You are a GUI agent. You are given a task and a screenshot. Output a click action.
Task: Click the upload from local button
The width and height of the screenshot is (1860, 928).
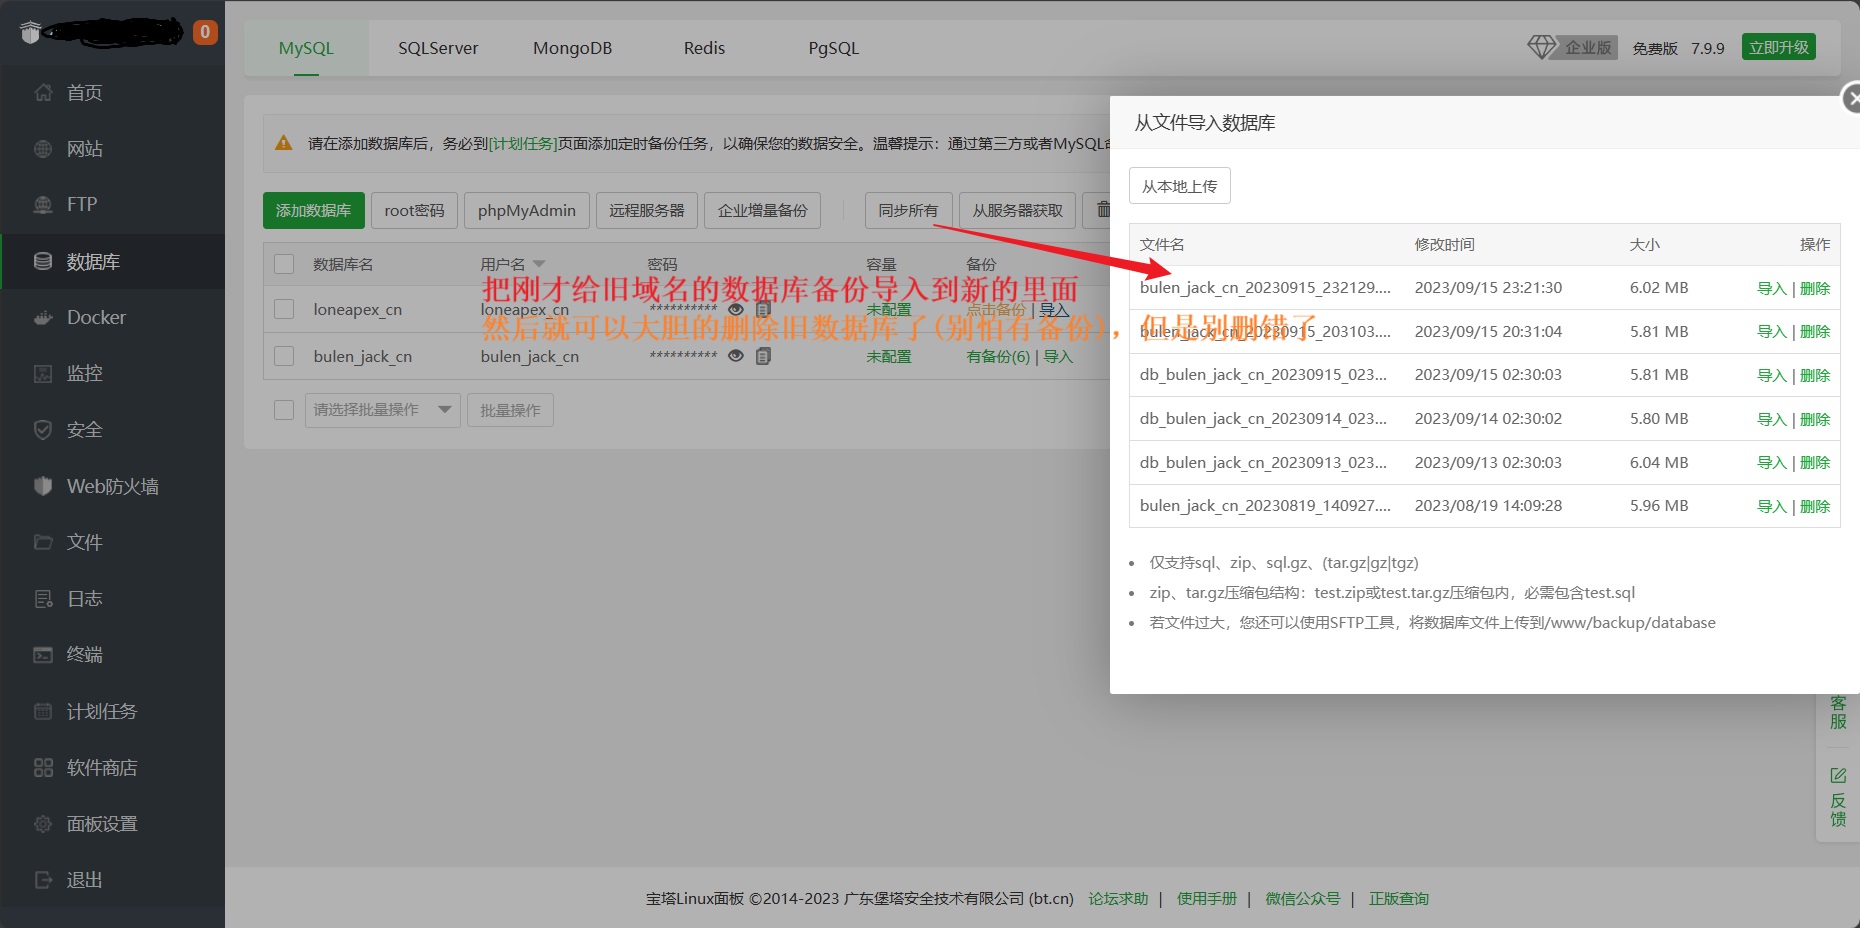1179,186
